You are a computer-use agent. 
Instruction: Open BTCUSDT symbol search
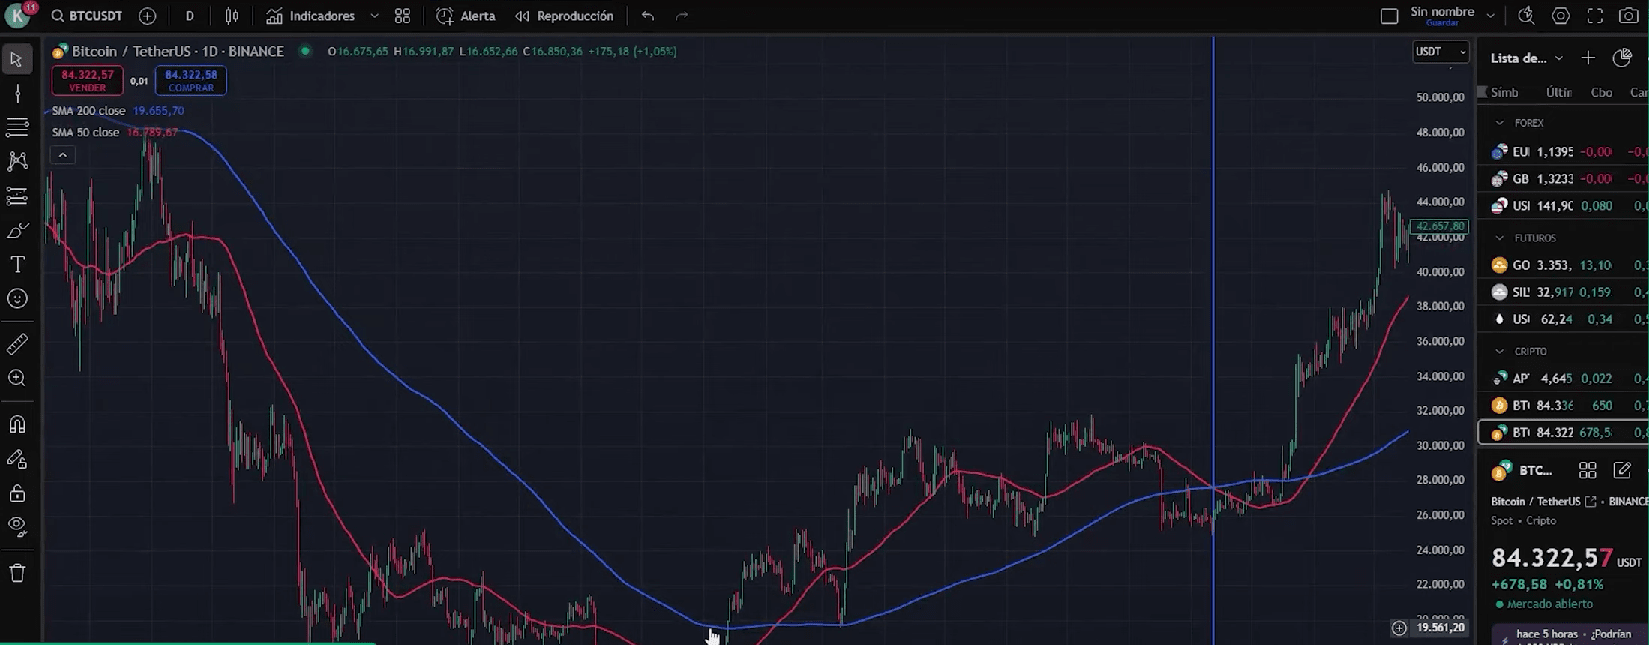(86, 16)
